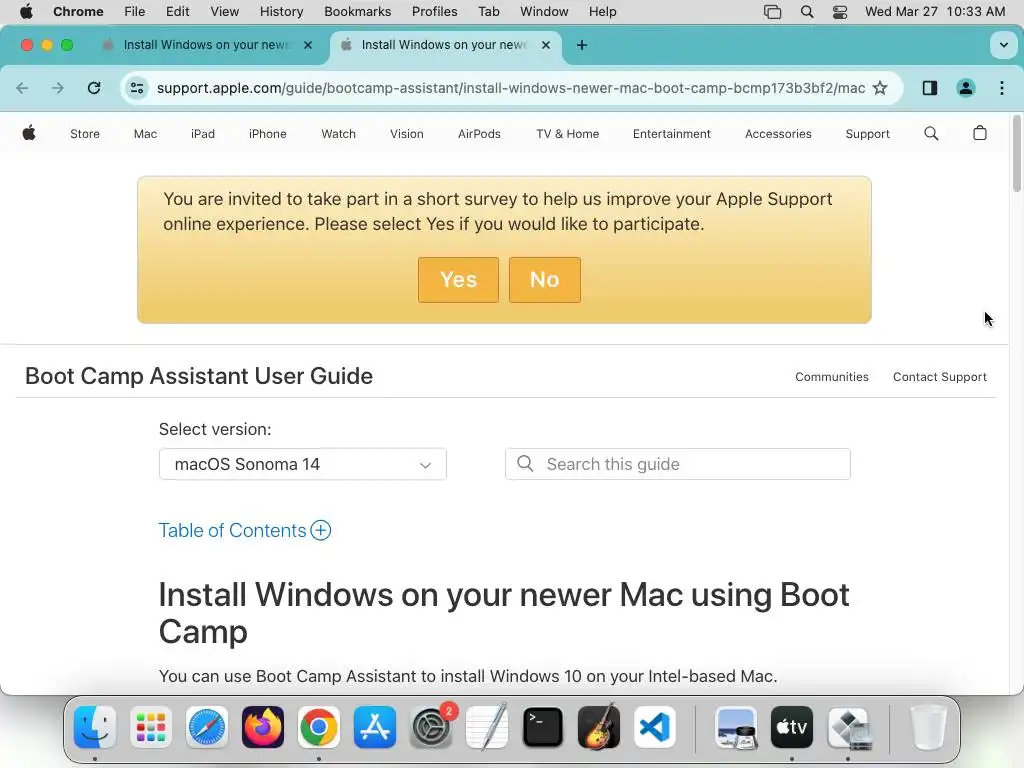Screen dimensions: 1024x768
Task: Click the Search this guide field
Action: tap(677, 464)
